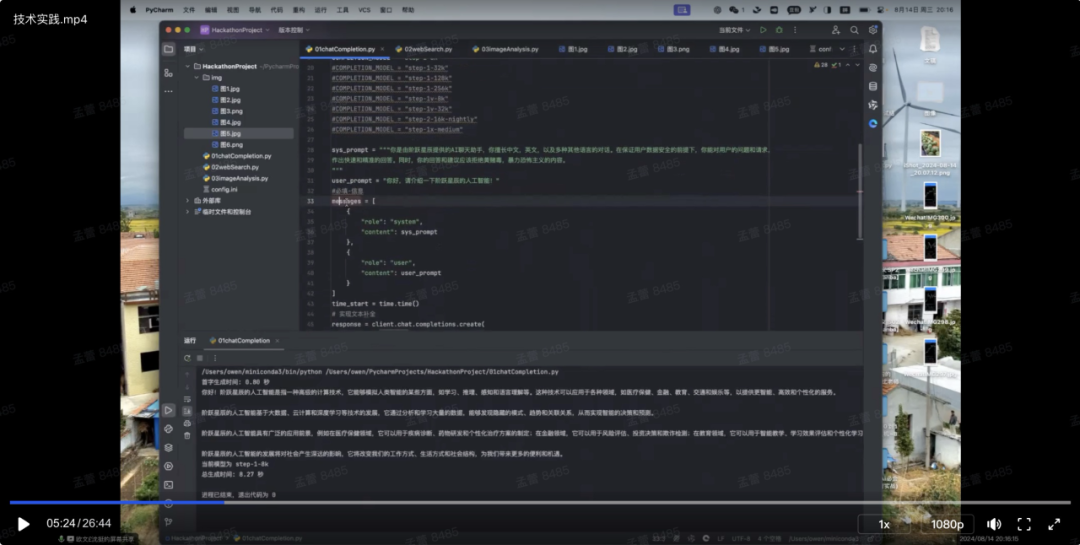Open the project tool window folder icon

[x=169, y=49]
